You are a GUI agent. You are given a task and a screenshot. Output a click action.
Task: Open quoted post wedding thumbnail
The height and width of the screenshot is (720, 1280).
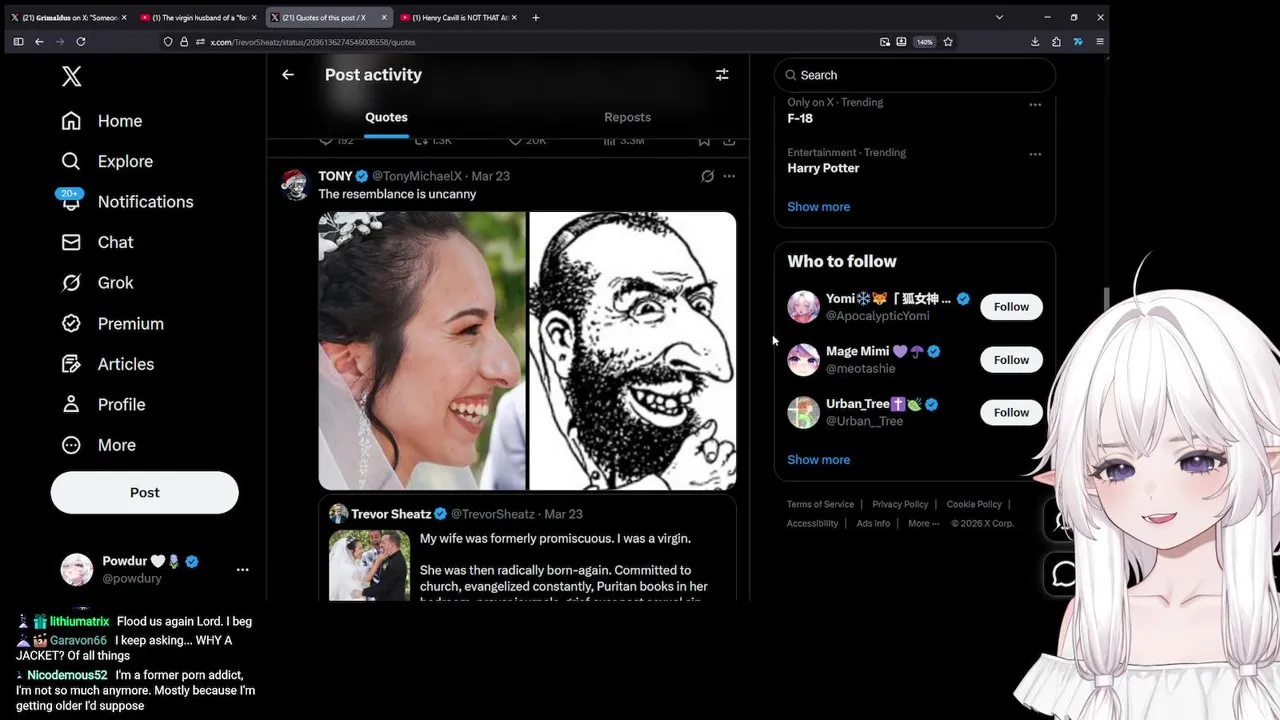click(369, 565)
